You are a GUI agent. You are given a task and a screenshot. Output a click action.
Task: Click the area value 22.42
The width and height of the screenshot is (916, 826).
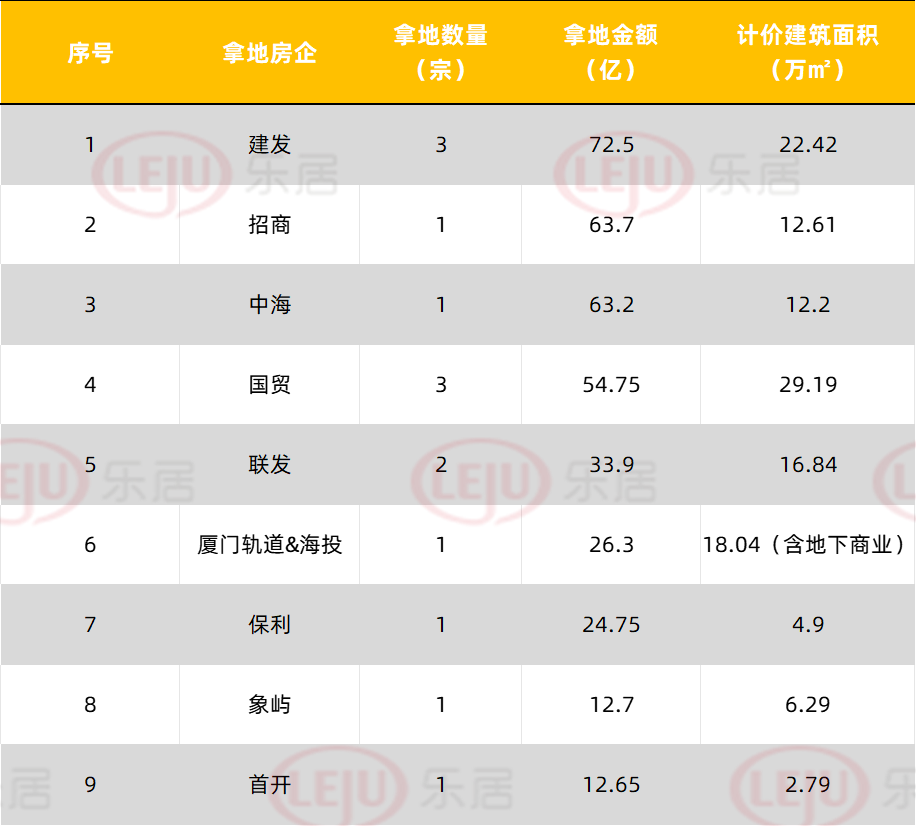pyautogui.click(x=808, y=144)
